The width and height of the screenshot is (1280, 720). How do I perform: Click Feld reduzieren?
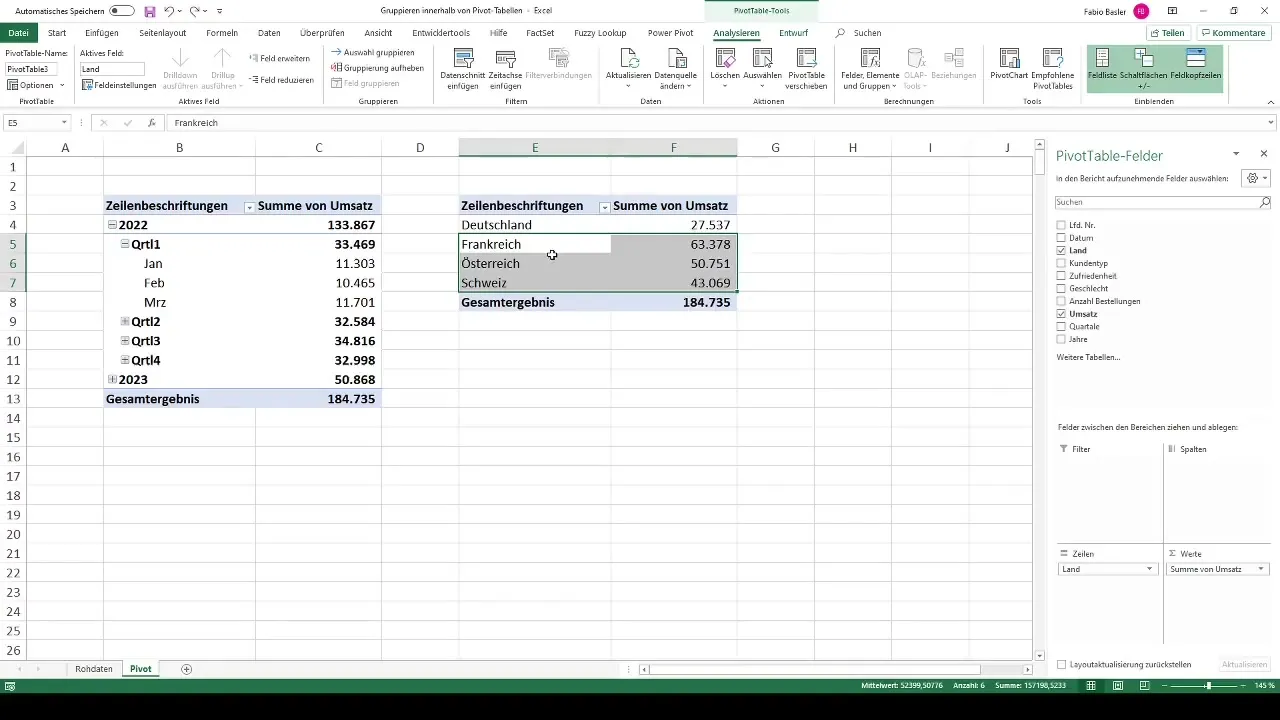(281, 80)
